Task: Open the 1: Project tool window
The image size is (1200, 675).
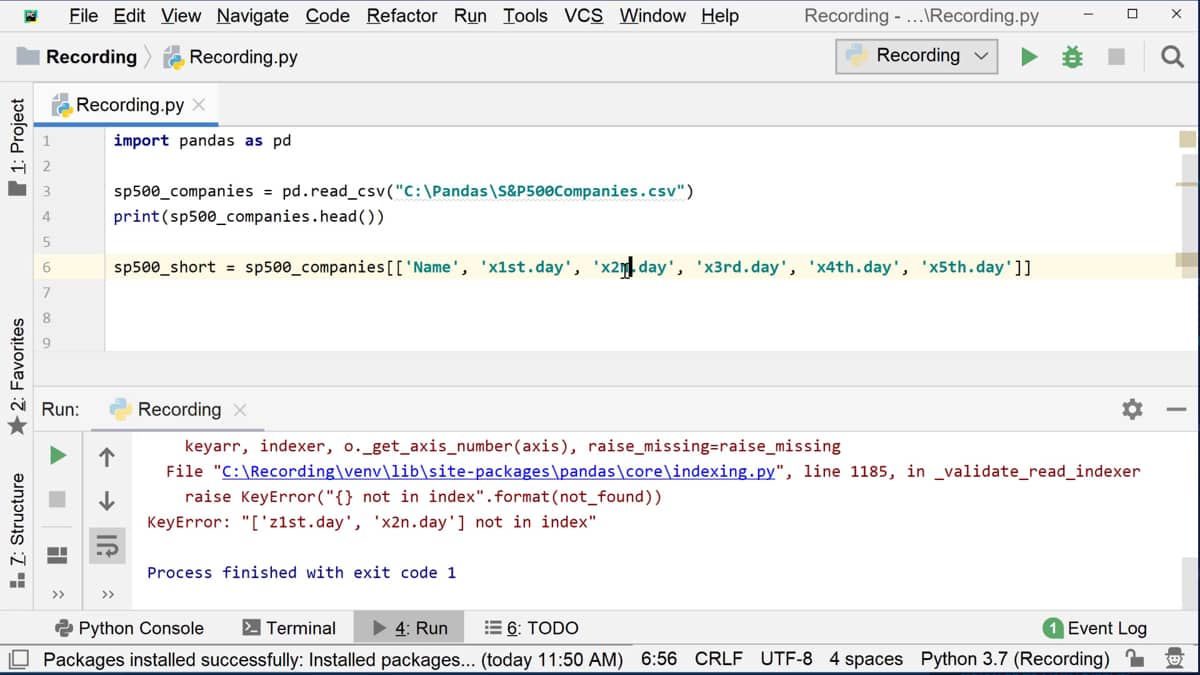Action: 17,149
